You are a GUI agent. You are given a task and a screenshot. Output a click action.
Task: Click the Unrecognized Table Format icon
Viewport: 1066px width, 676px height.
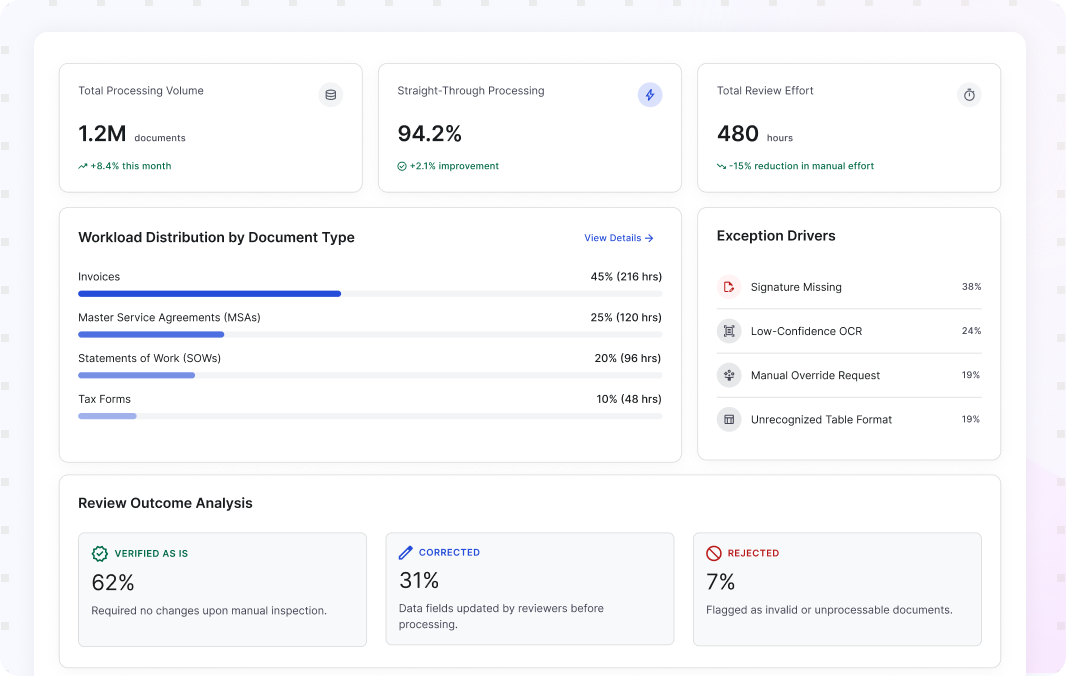click(x=729, y=420)
